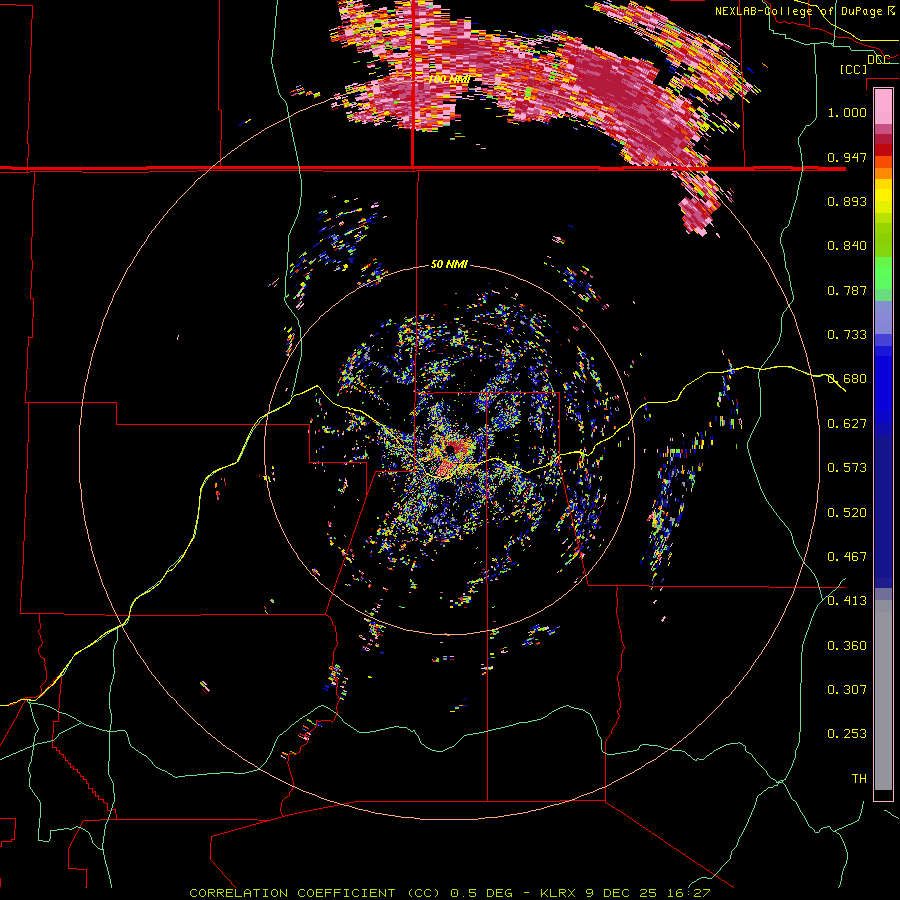Click the 50 NMI range ring label
Image resolution: width=900 pixels, height=900 pixels.
pos(449,265)
